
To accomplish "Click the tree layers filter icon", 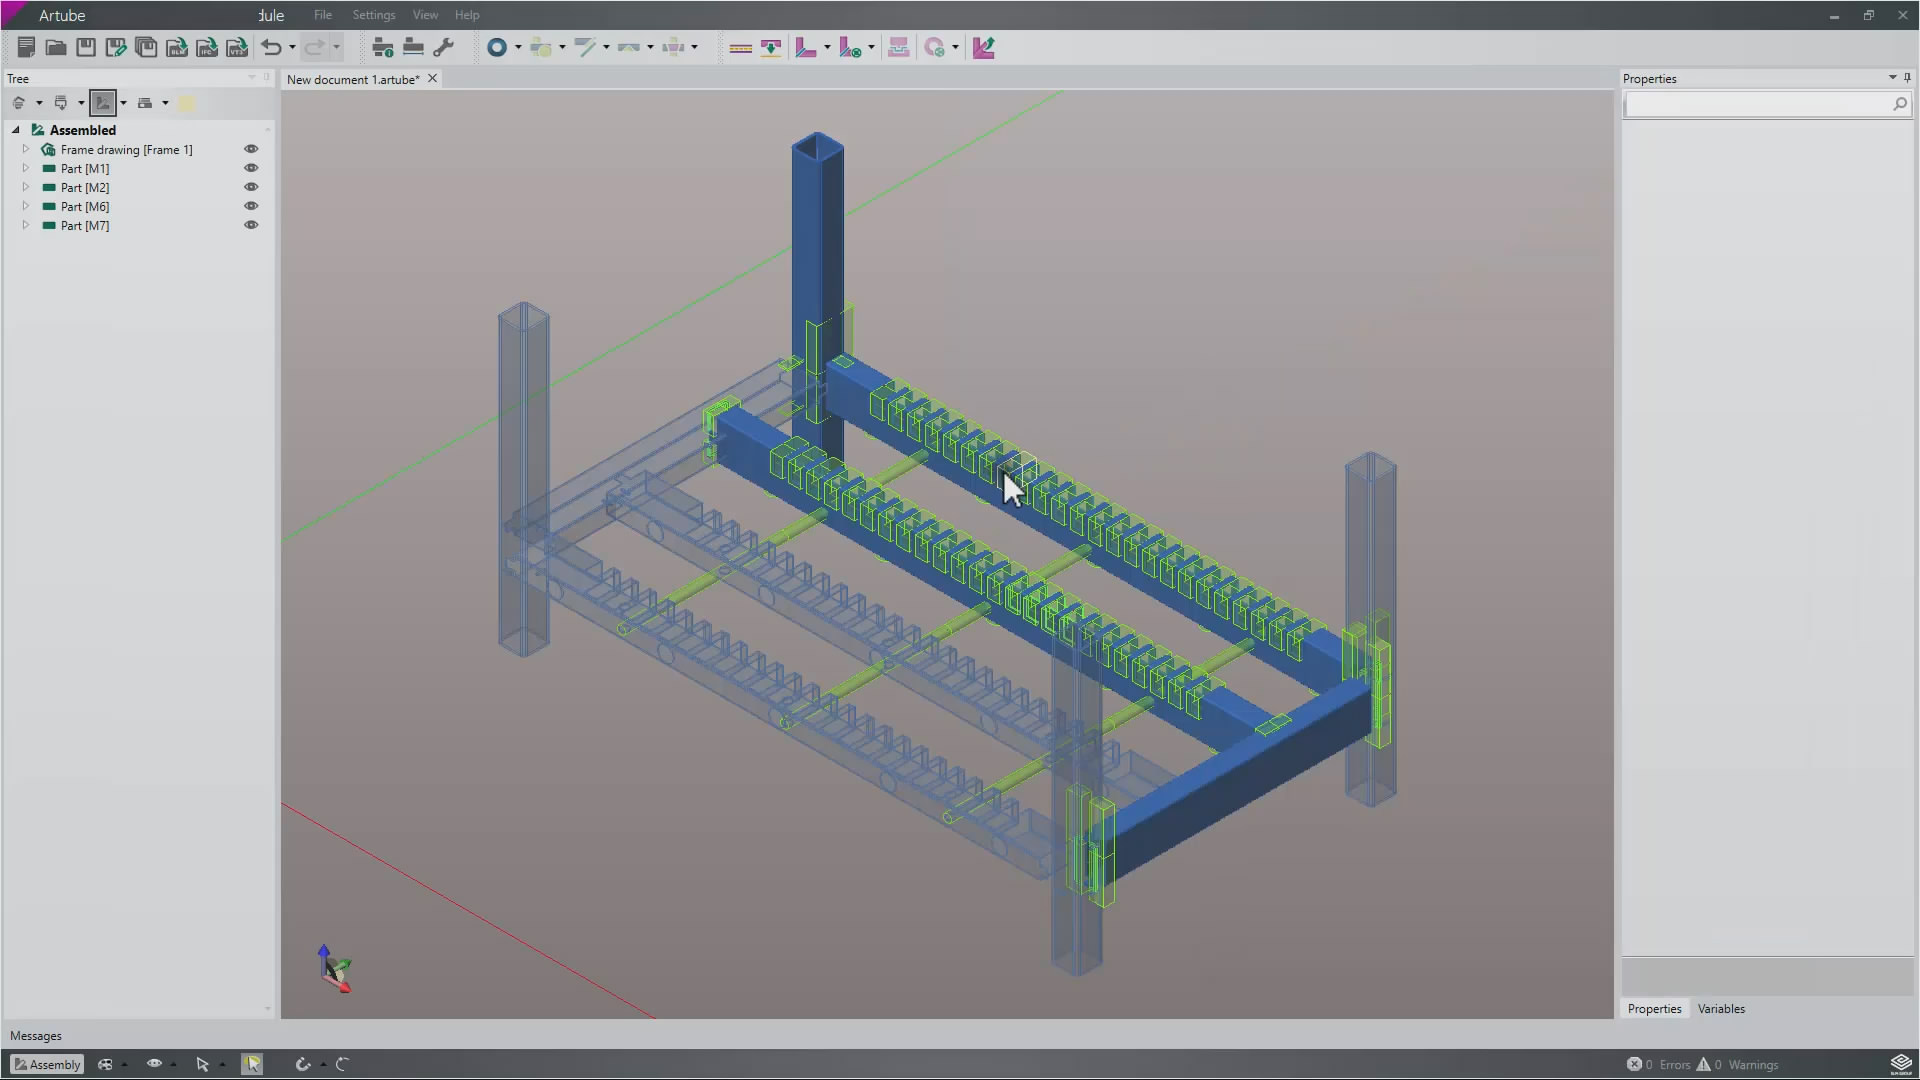I will pos(19,103).
